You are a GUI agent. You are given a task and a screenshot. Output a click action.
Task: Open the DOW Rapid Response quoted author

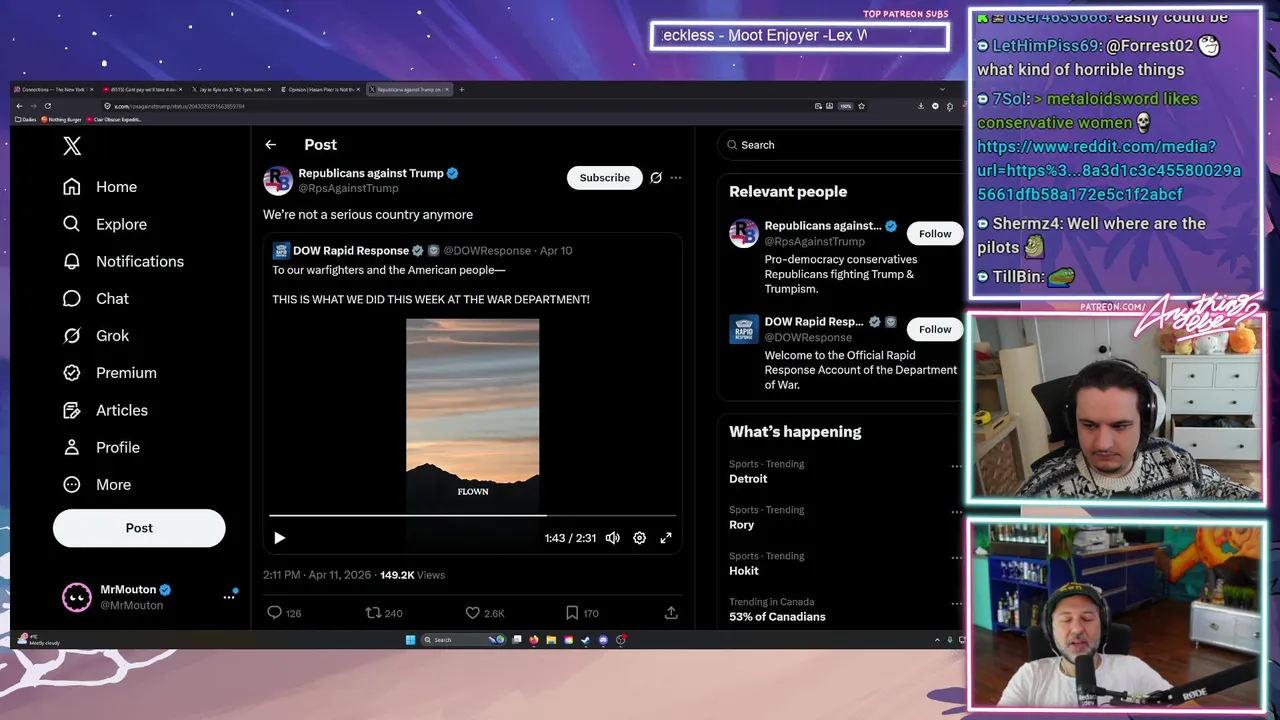351,250
